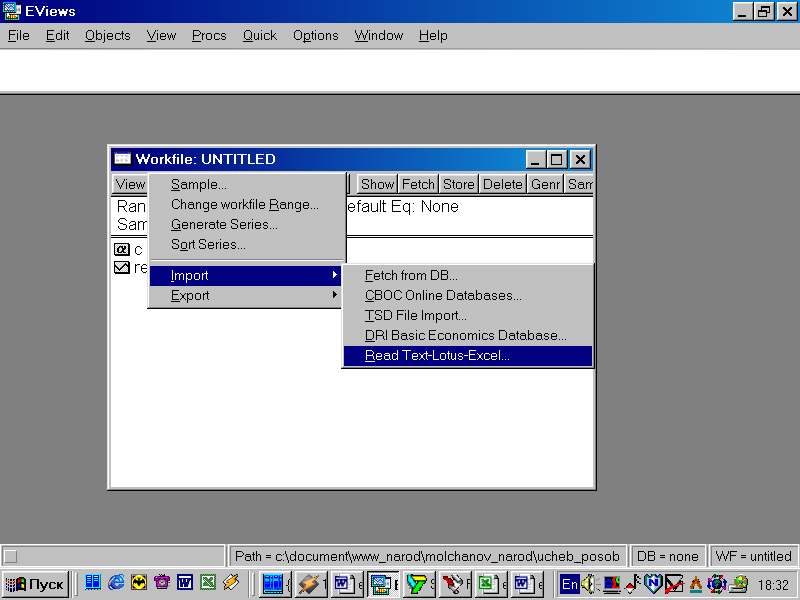Viewport: 800px width, 600px height.
Task: Expand the Import submenu arrow
Action: [335, 275]
